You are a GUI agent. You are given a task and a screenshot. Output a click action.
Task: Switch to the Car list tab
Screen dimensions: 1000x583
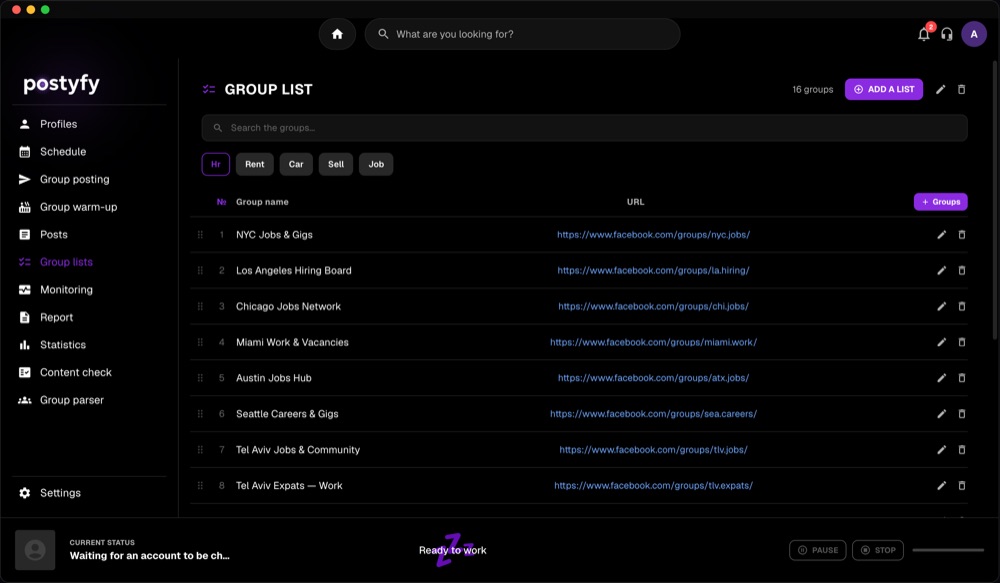click(296, 164)
